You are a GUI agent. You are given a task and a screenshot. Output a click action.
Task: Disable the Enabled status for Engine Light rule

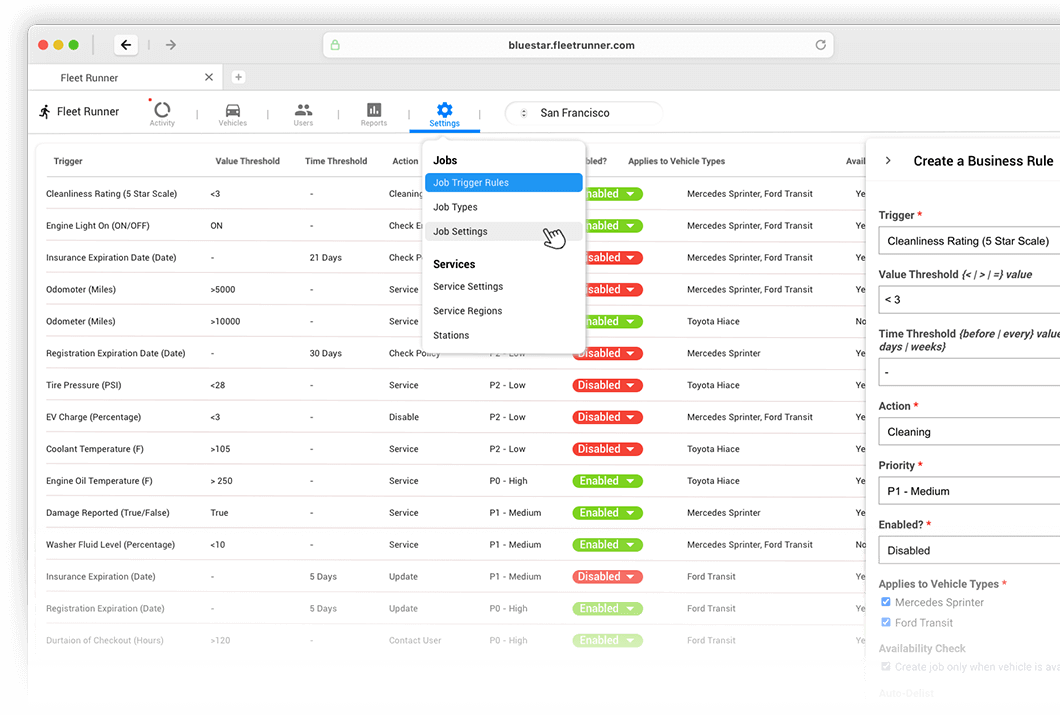pos(607,225)
